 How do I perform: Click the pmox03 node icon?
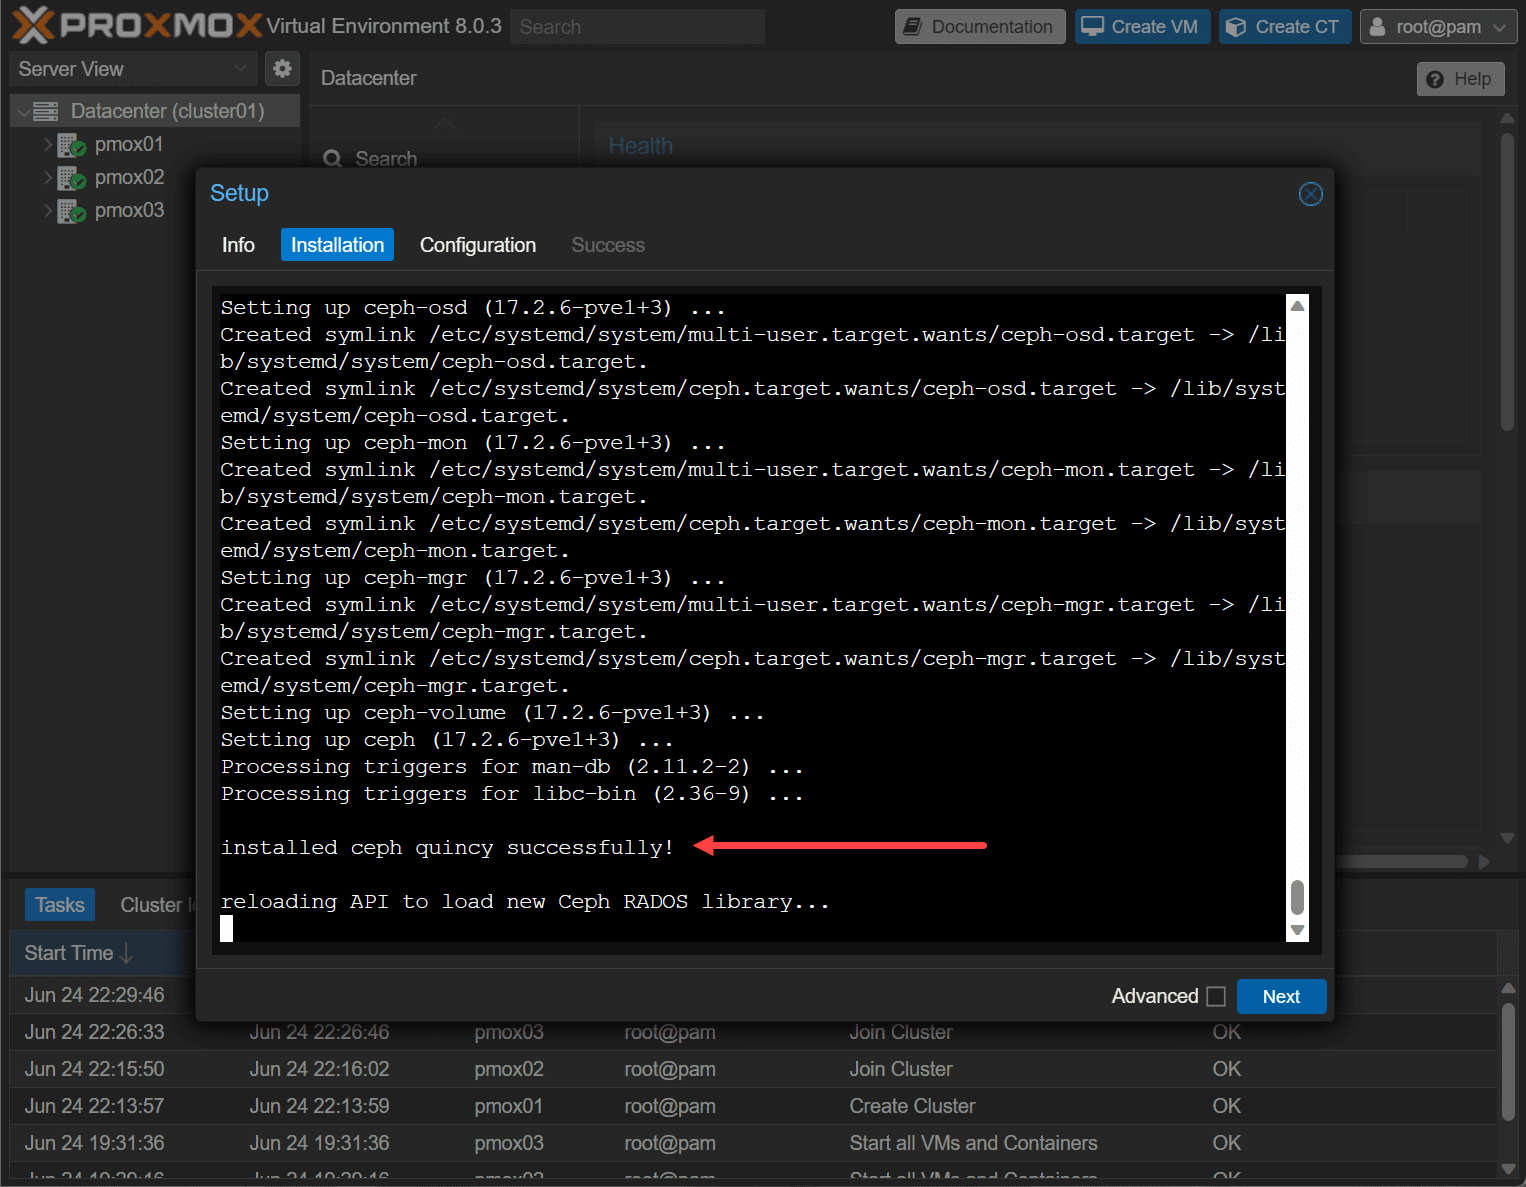coord(72,211)
